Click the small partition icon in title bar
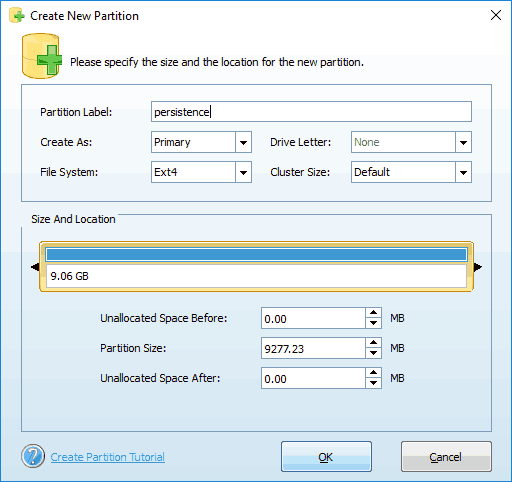The image size is (512, 482). [17, 15]
